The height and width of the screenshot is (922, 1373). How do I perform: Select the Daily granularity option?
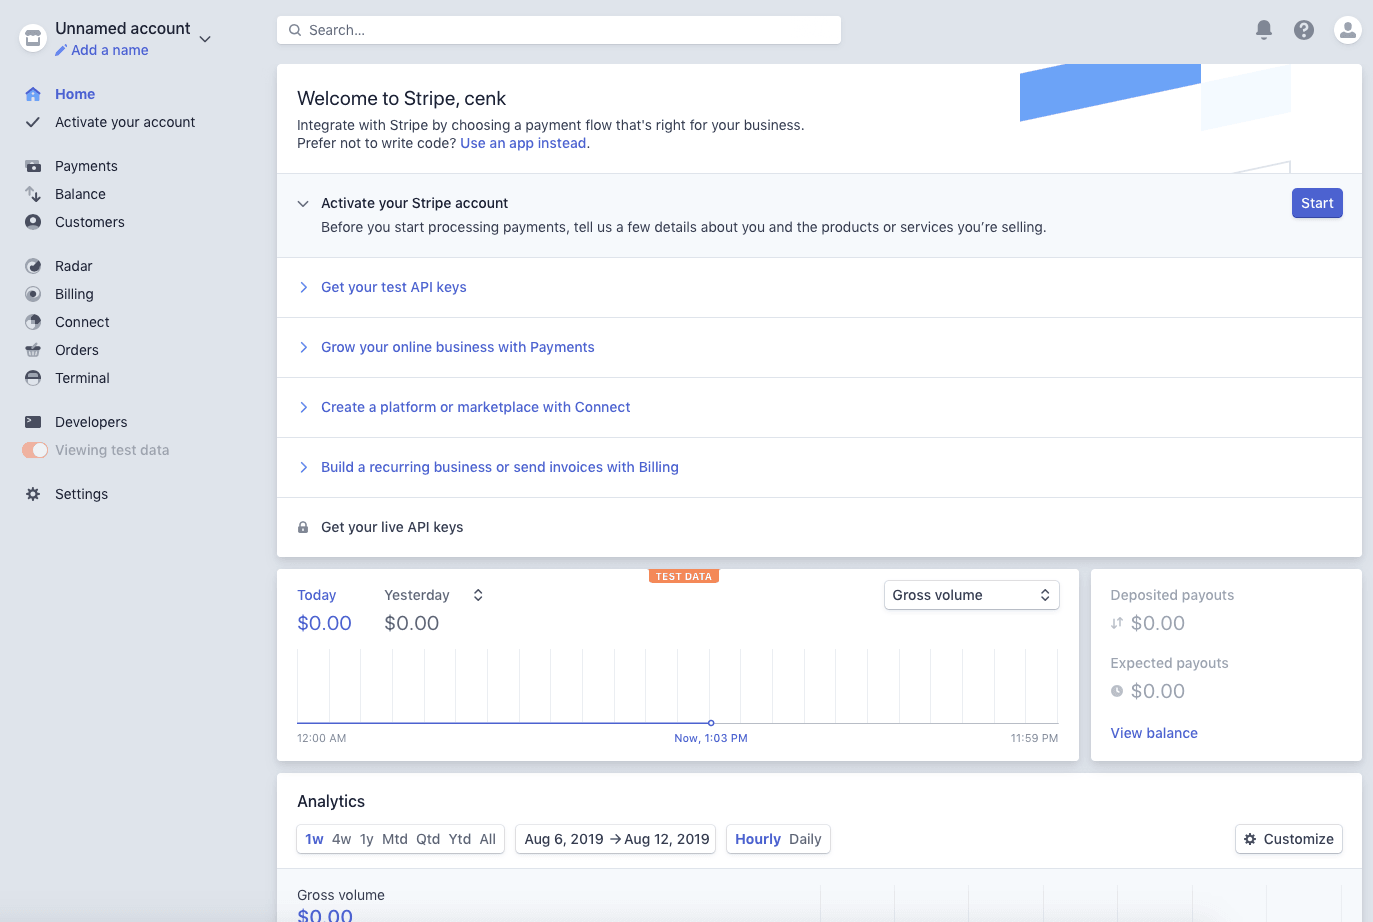[x=805, y=839]
